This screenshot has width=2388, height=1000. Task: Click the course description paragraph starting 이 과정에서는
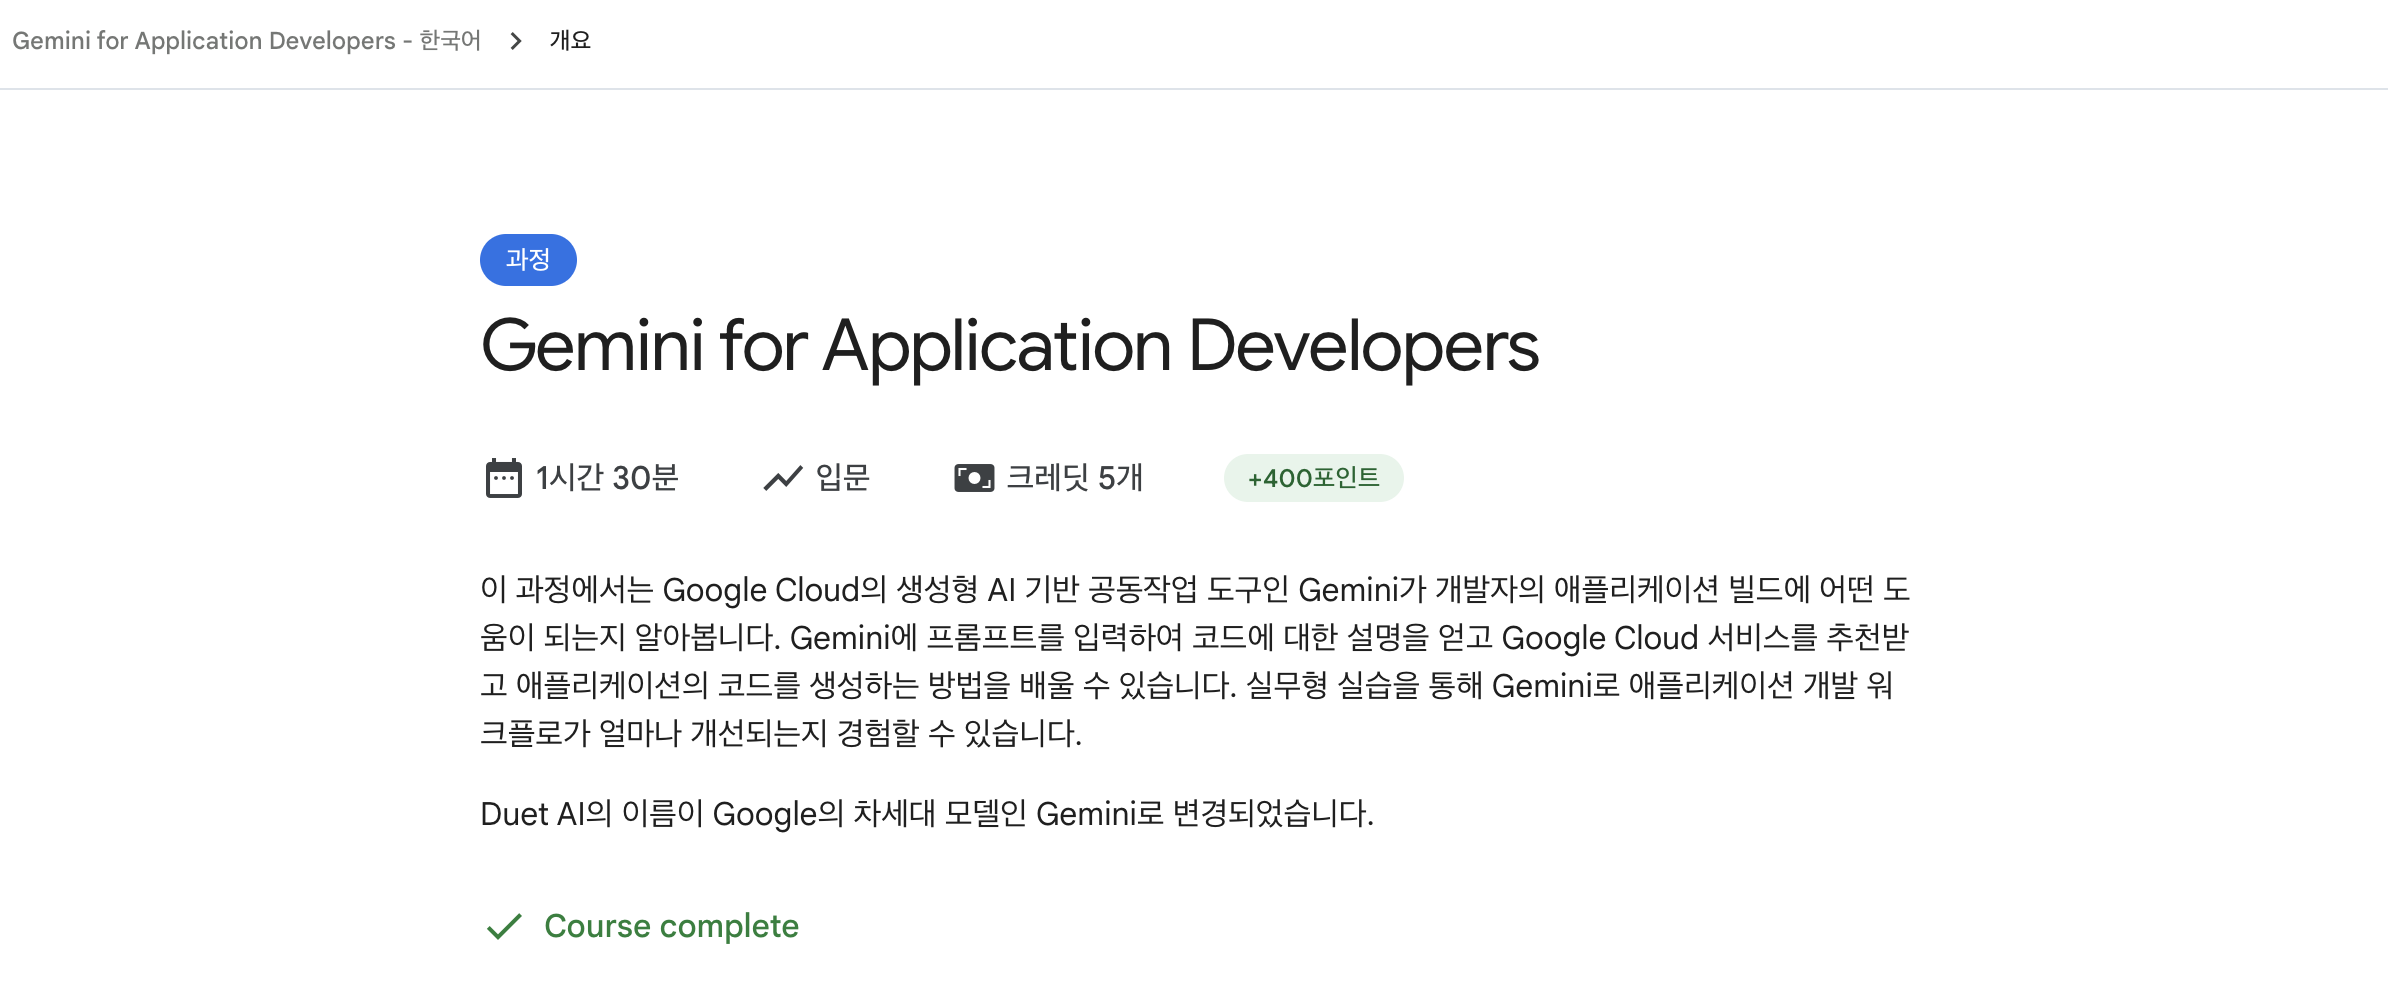[1195, 662]
